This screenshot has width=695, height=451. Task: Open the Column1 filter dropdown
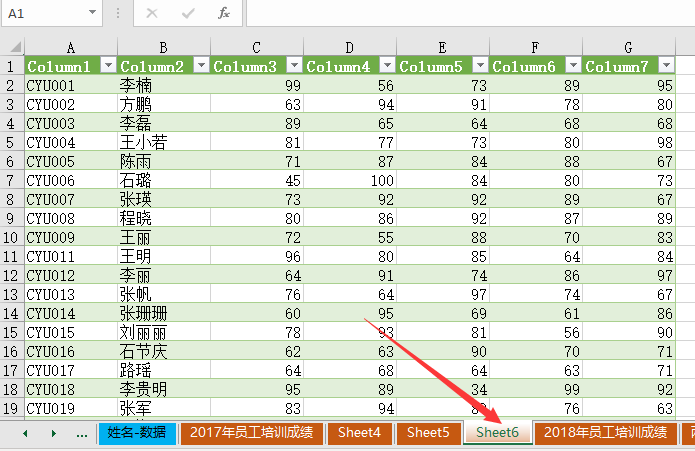coord(108,66)
